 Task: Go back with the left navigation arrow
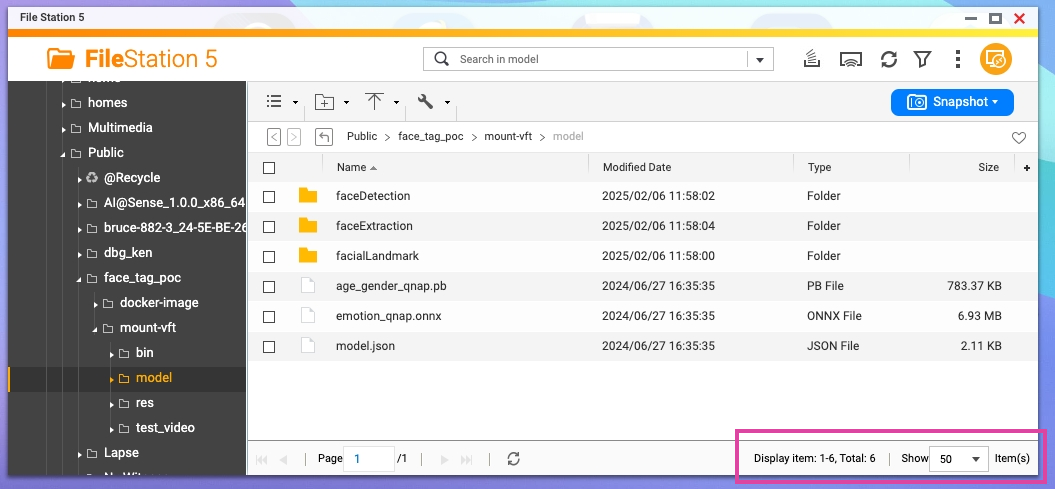coord(274,137)
